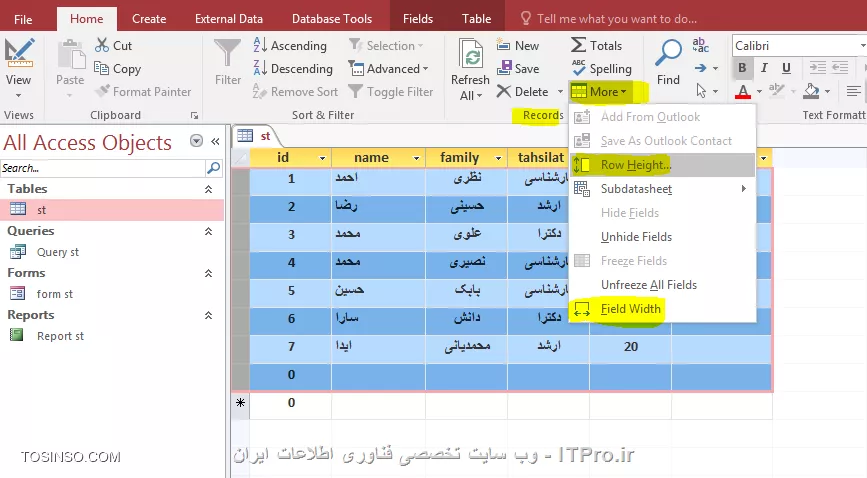Click the Filter funnel icon
The height and width of the screenshot is (478, 867).
[228, 54]
